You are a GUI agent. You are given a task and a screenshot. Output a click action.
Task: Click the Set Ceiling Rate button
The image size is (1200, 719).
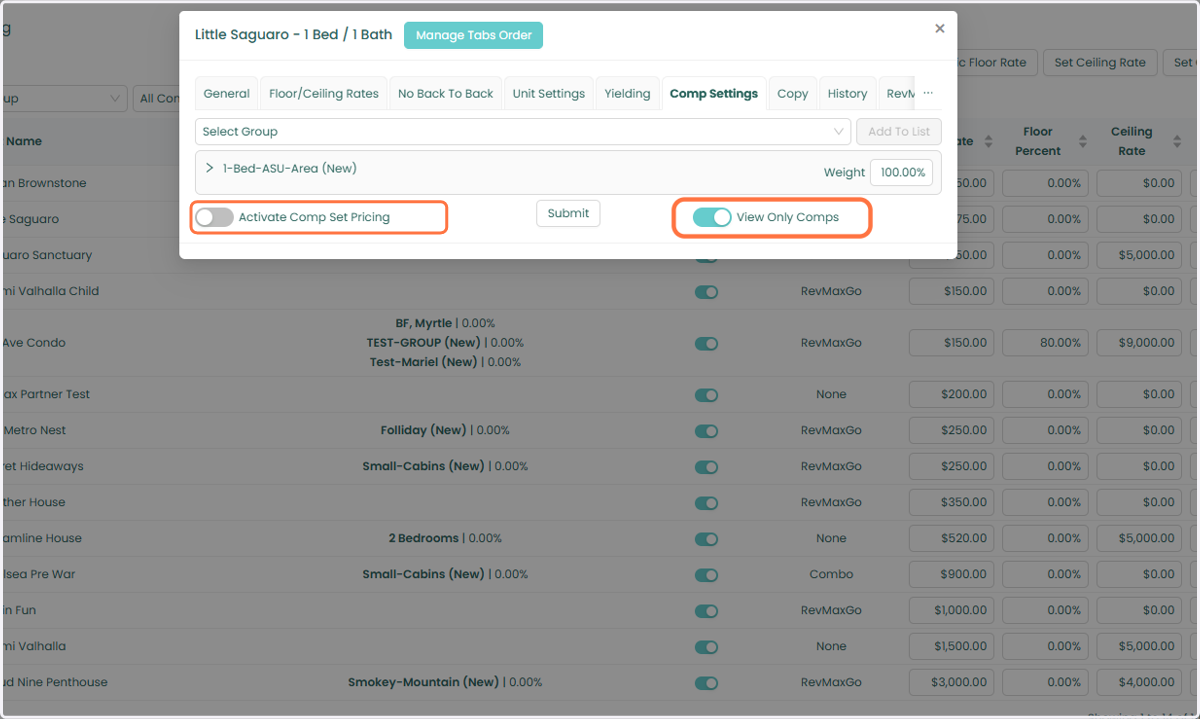click(x=1100, y=62)
